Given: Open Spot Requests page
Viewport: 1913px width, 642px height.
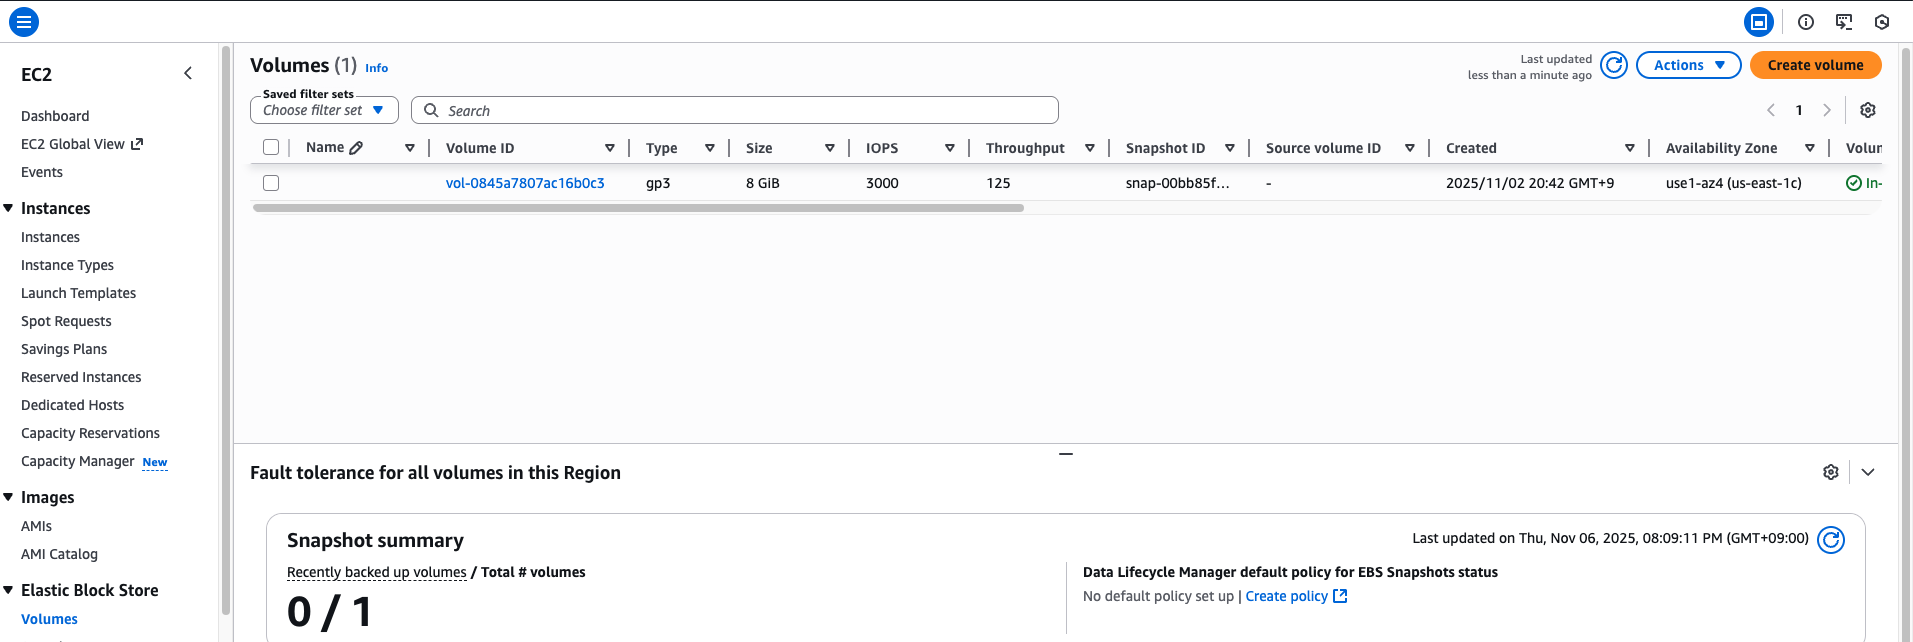Looking at the screenshot, I should (66, 321).
